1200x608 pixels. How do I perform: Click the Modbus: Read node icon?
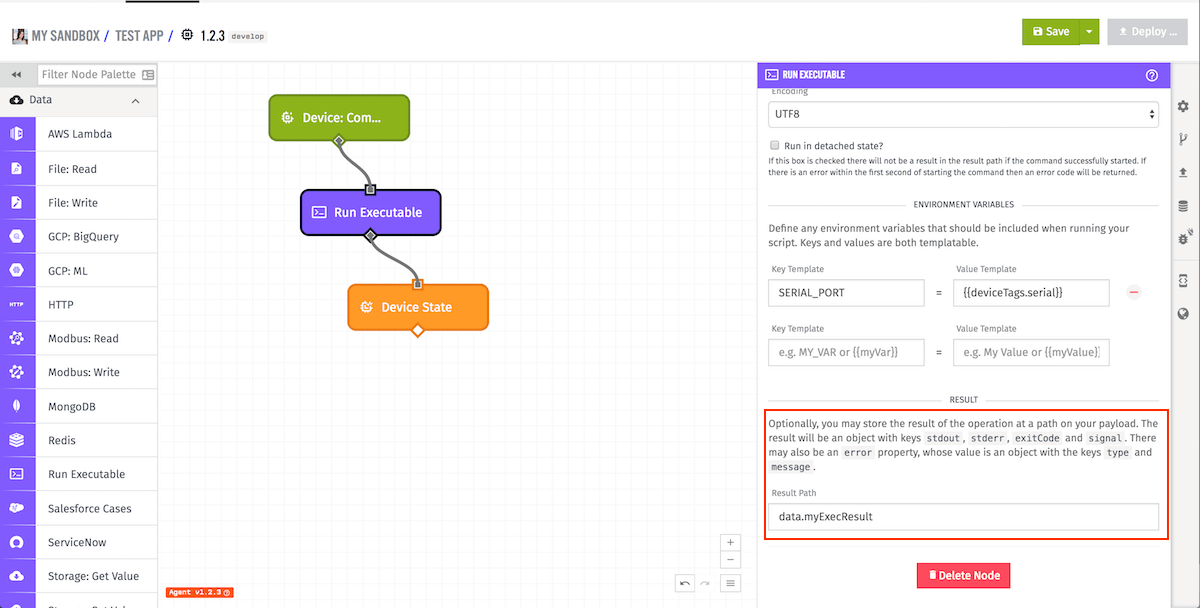pos(17,338)
